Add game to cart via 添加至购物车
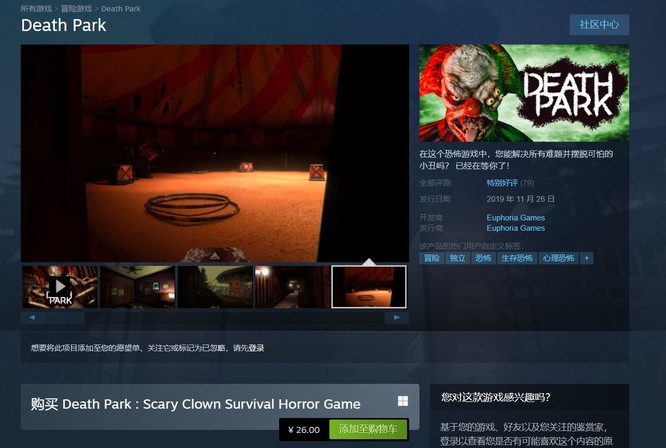Screen dimensions: 666x448 368,430
